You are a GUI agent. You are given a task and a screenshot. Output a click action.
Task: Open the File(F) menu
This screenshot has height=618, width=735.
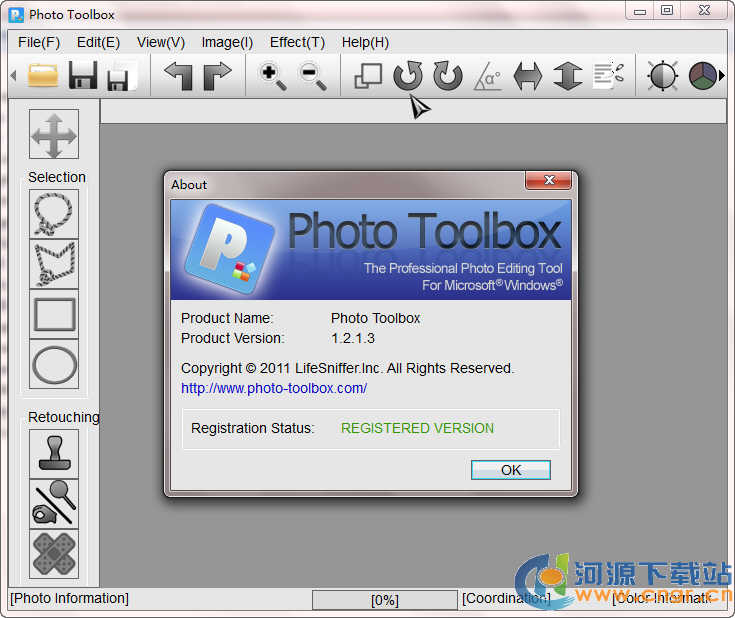[x=39, y=43]
